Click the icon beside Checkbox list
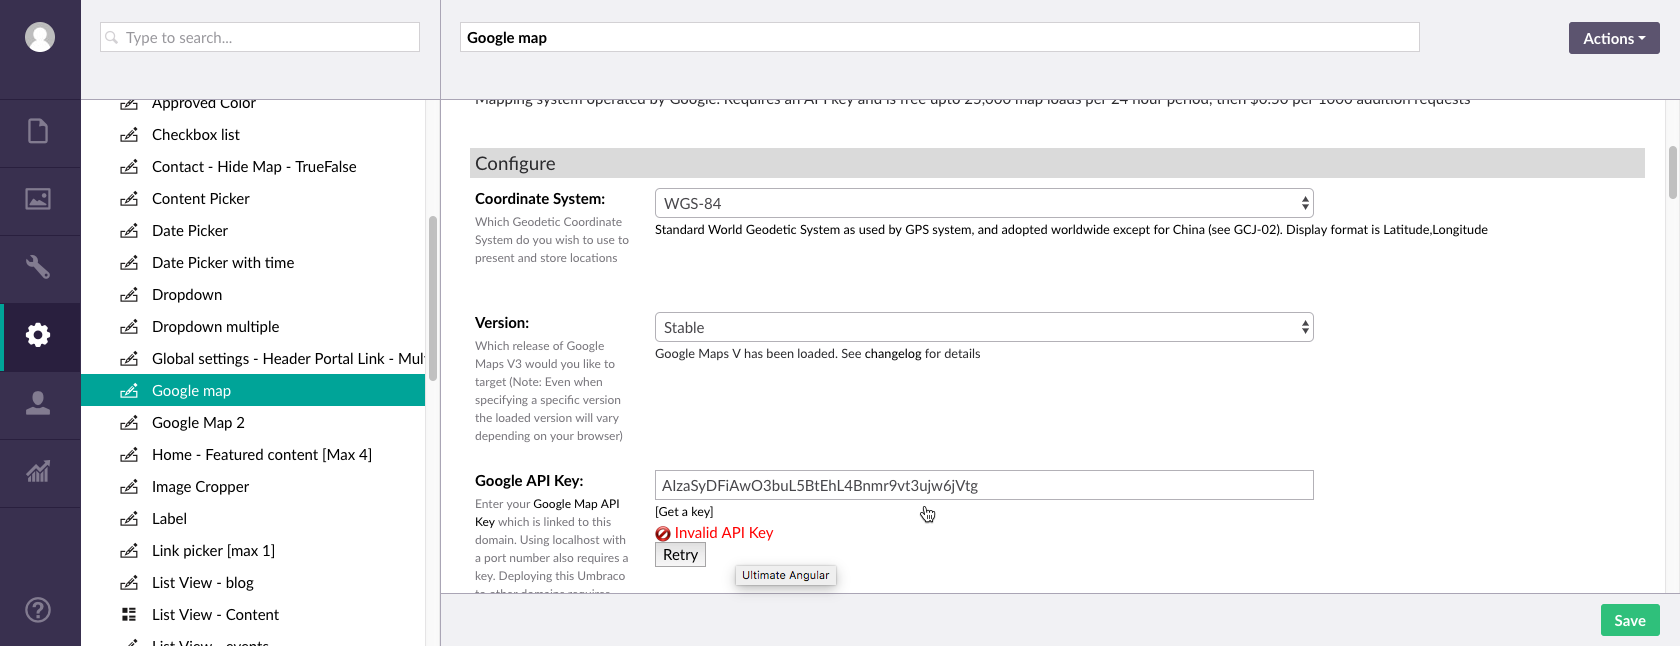This screenshot has height=646, width=1680. (x=129, y=135)
